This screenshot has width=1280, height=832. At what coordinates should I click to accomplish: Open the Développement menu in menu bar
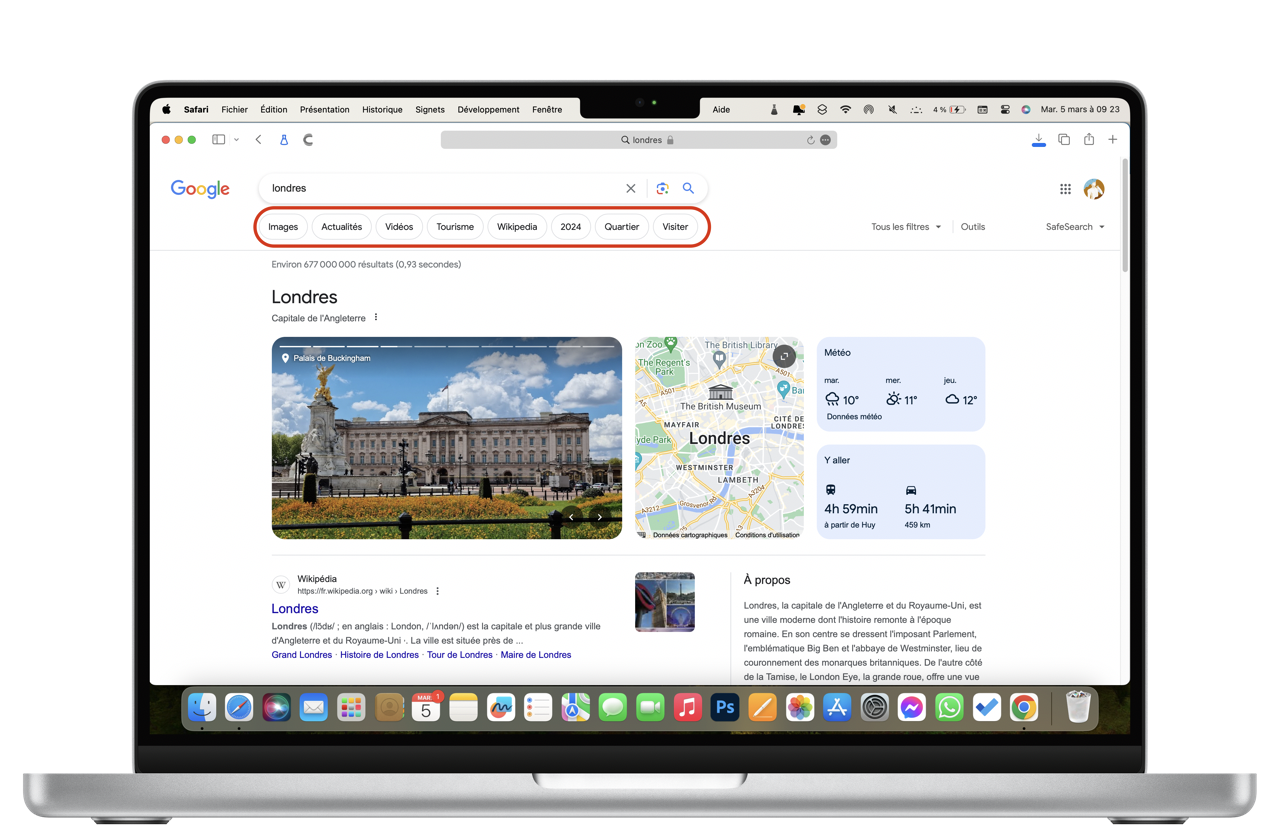click(488, 110)
